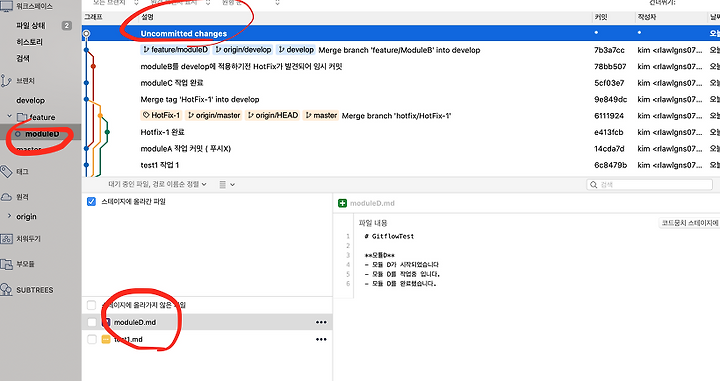The image size is (720, 381).
Task: Check the 스테이지에 올라가지 않은 파일 checkbox
Action: [91, 305]
